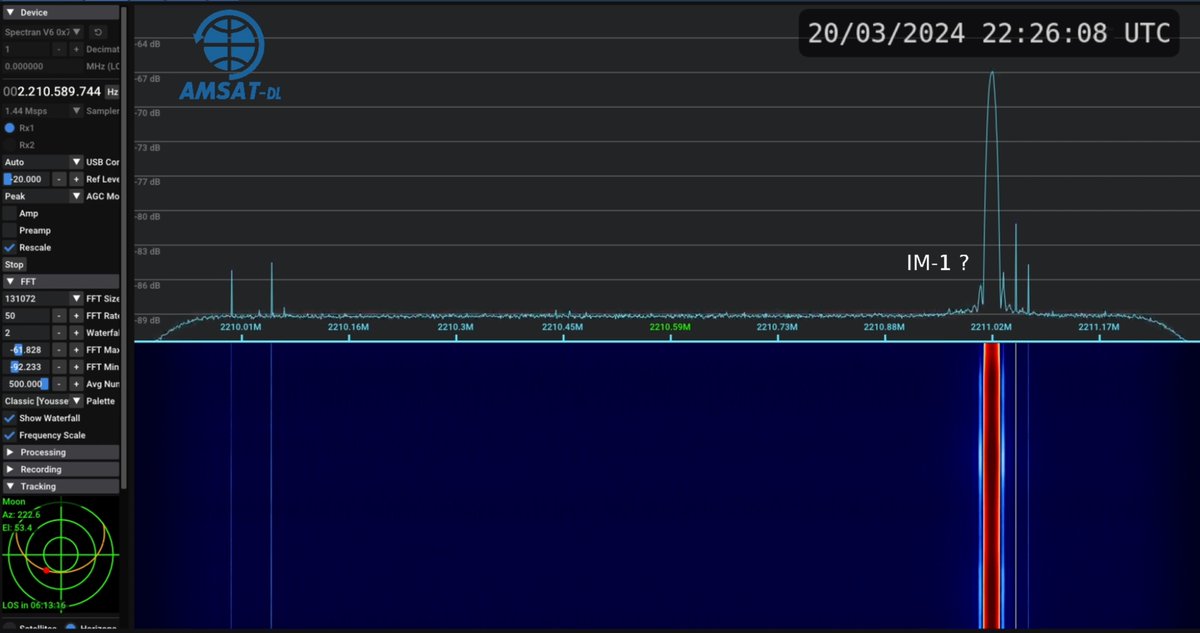The image size is (1200, 633).
Task: Select the Rx2 receiver channel
Action: (x=10, y=145)
